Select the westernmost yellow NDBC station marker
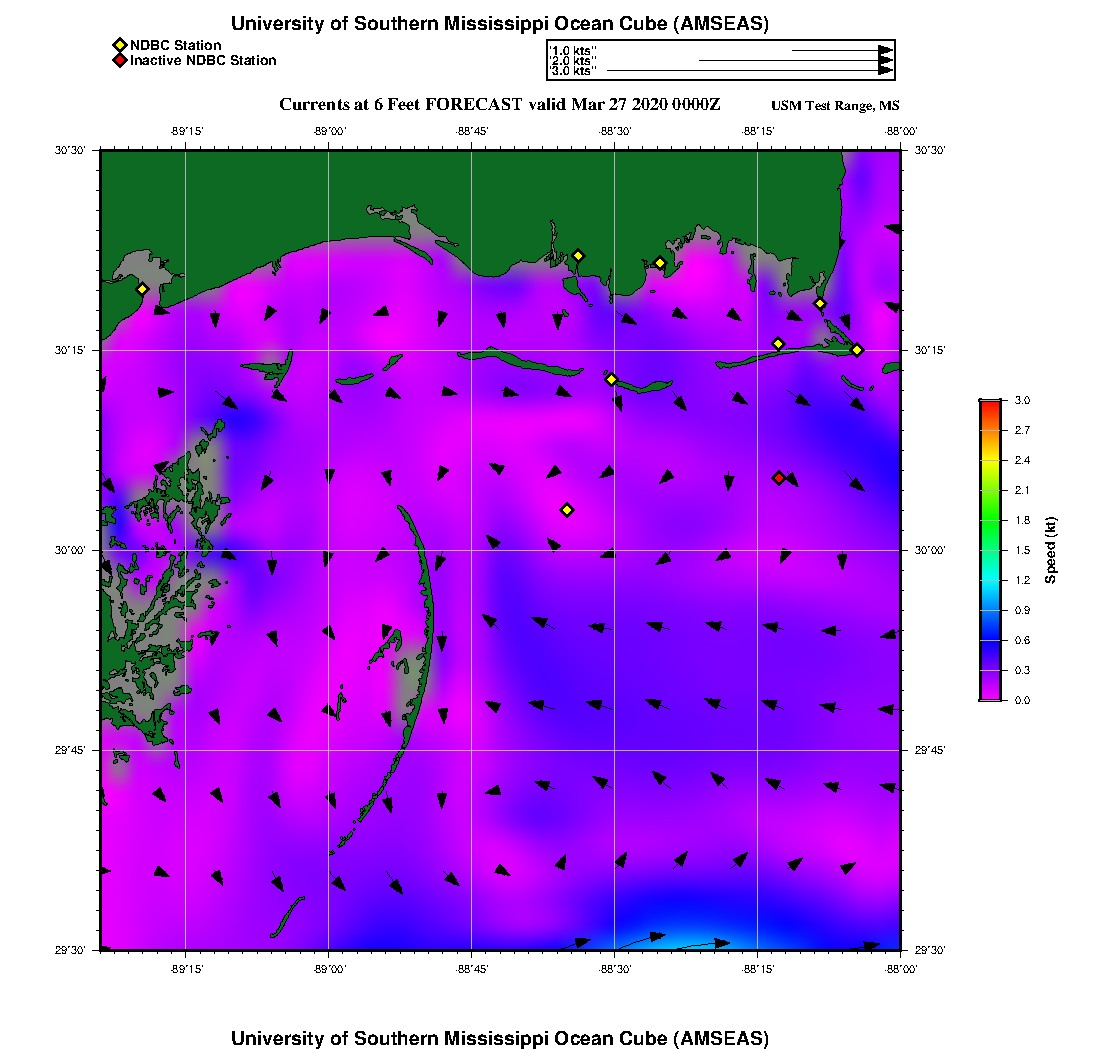The image size is (1100, 1050). (x=143, y=289)
